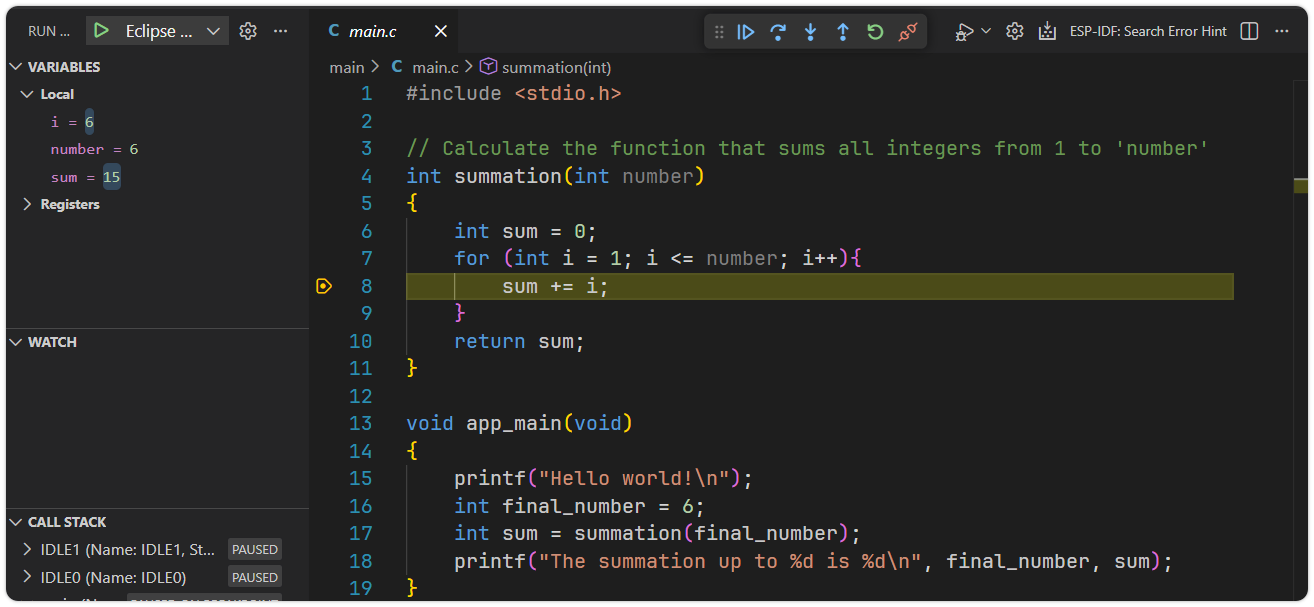The image size is (1314, 607).
Task: Collapse the Local variables group
Action: [27, 94]
